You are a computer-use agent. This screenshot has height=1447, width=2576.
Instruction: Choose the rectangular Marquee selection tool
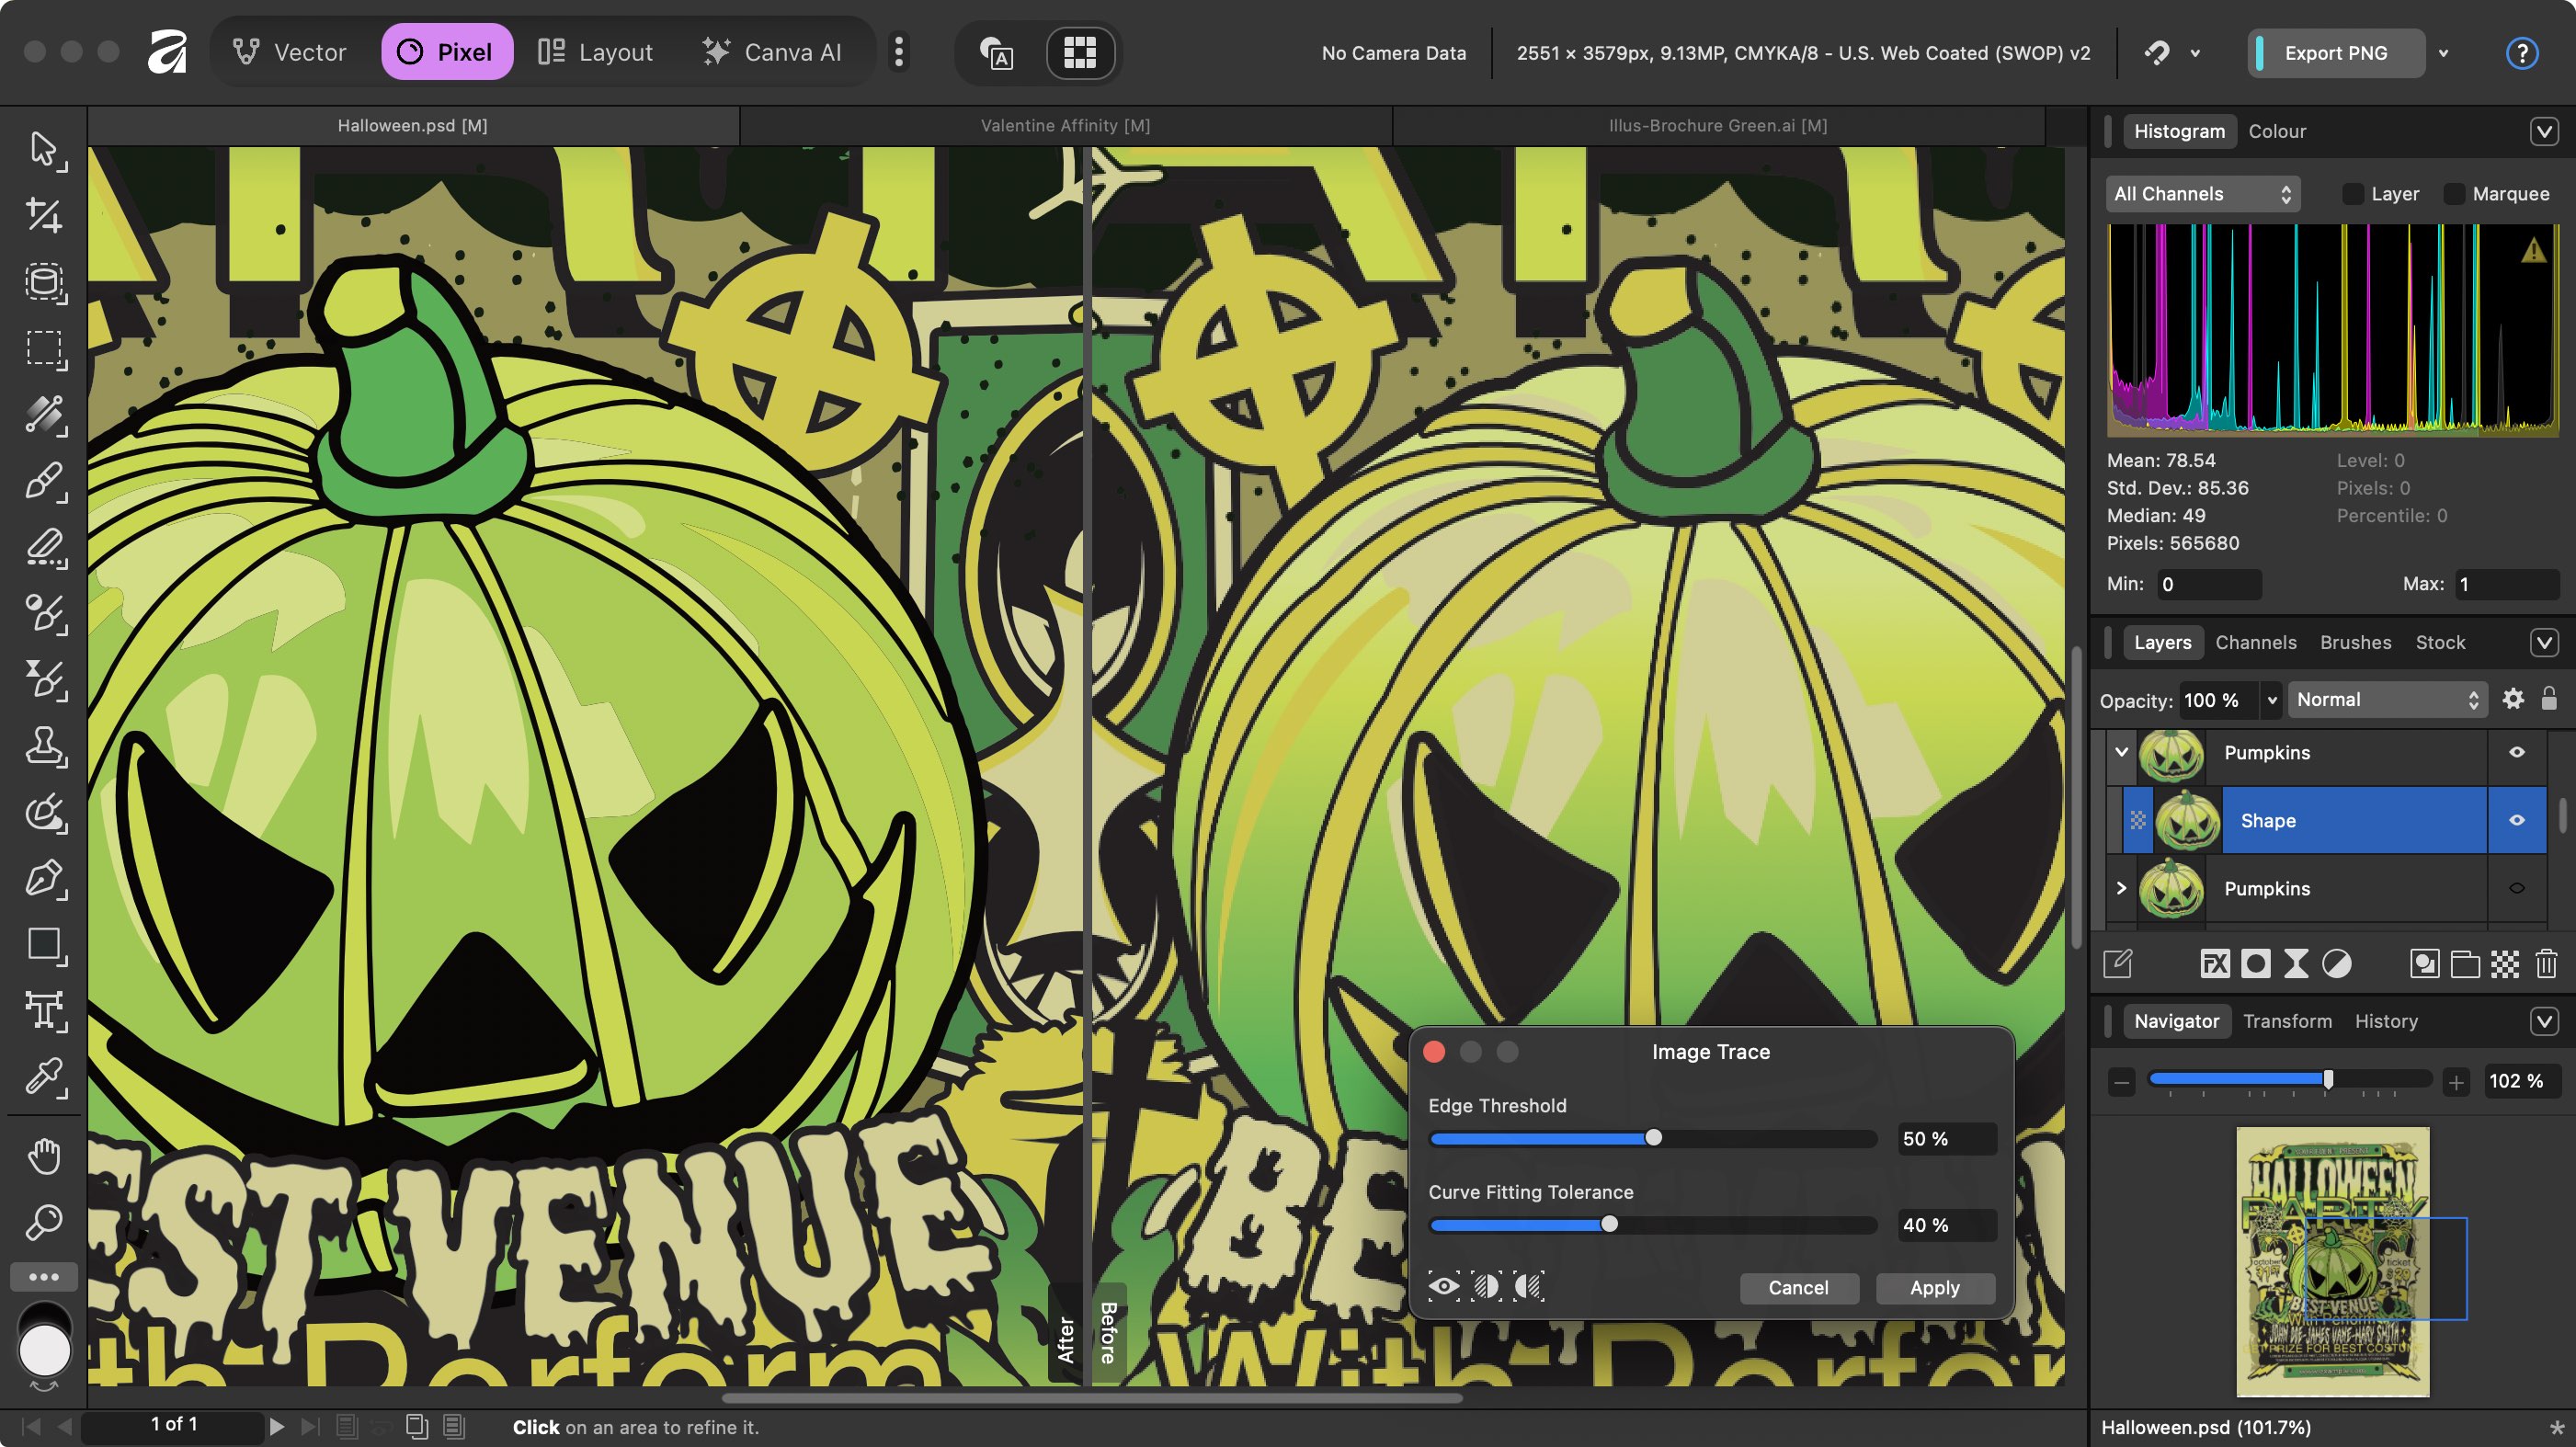[x=43, y=348]
